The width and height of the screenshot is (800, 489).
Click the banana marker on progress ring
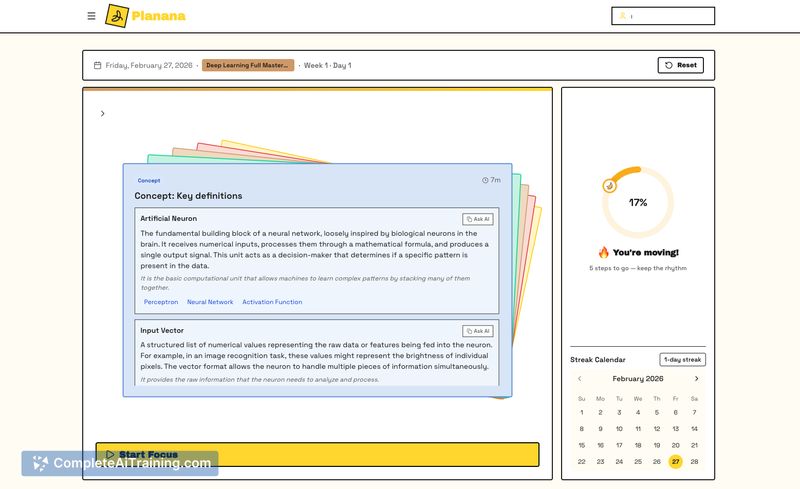[608, 185]
